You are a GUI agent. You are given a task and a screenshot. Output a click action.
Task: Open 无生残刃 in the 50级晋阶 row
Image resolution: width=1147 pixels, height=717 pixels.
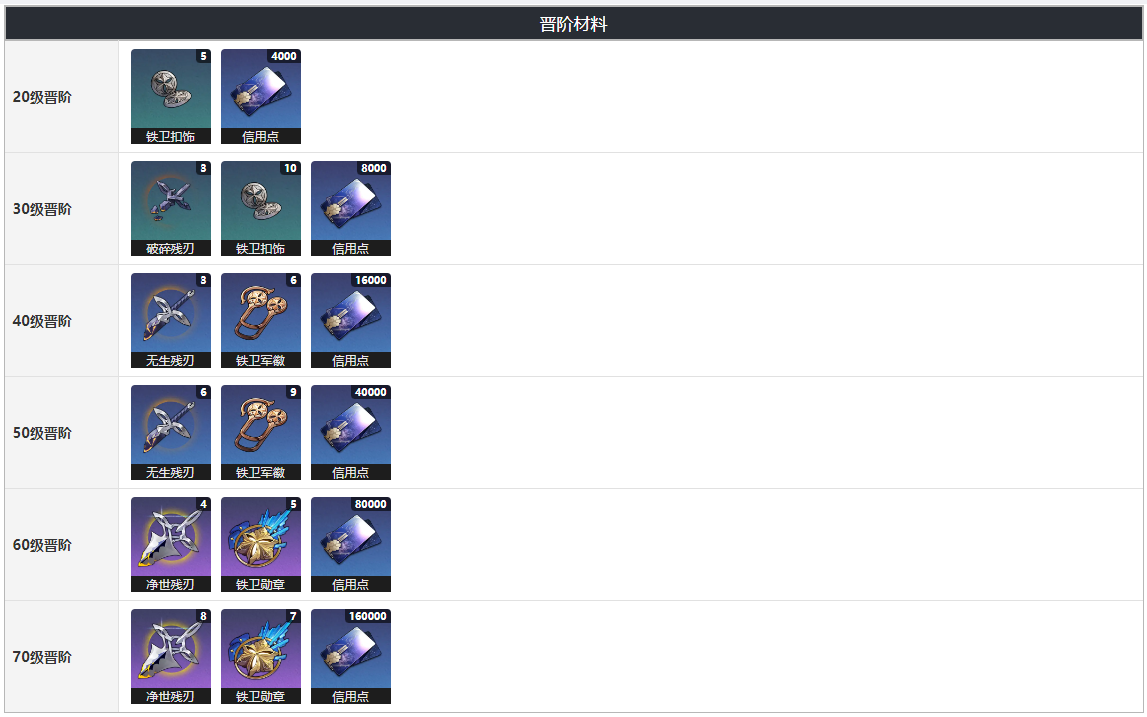[x=170, y=432]
